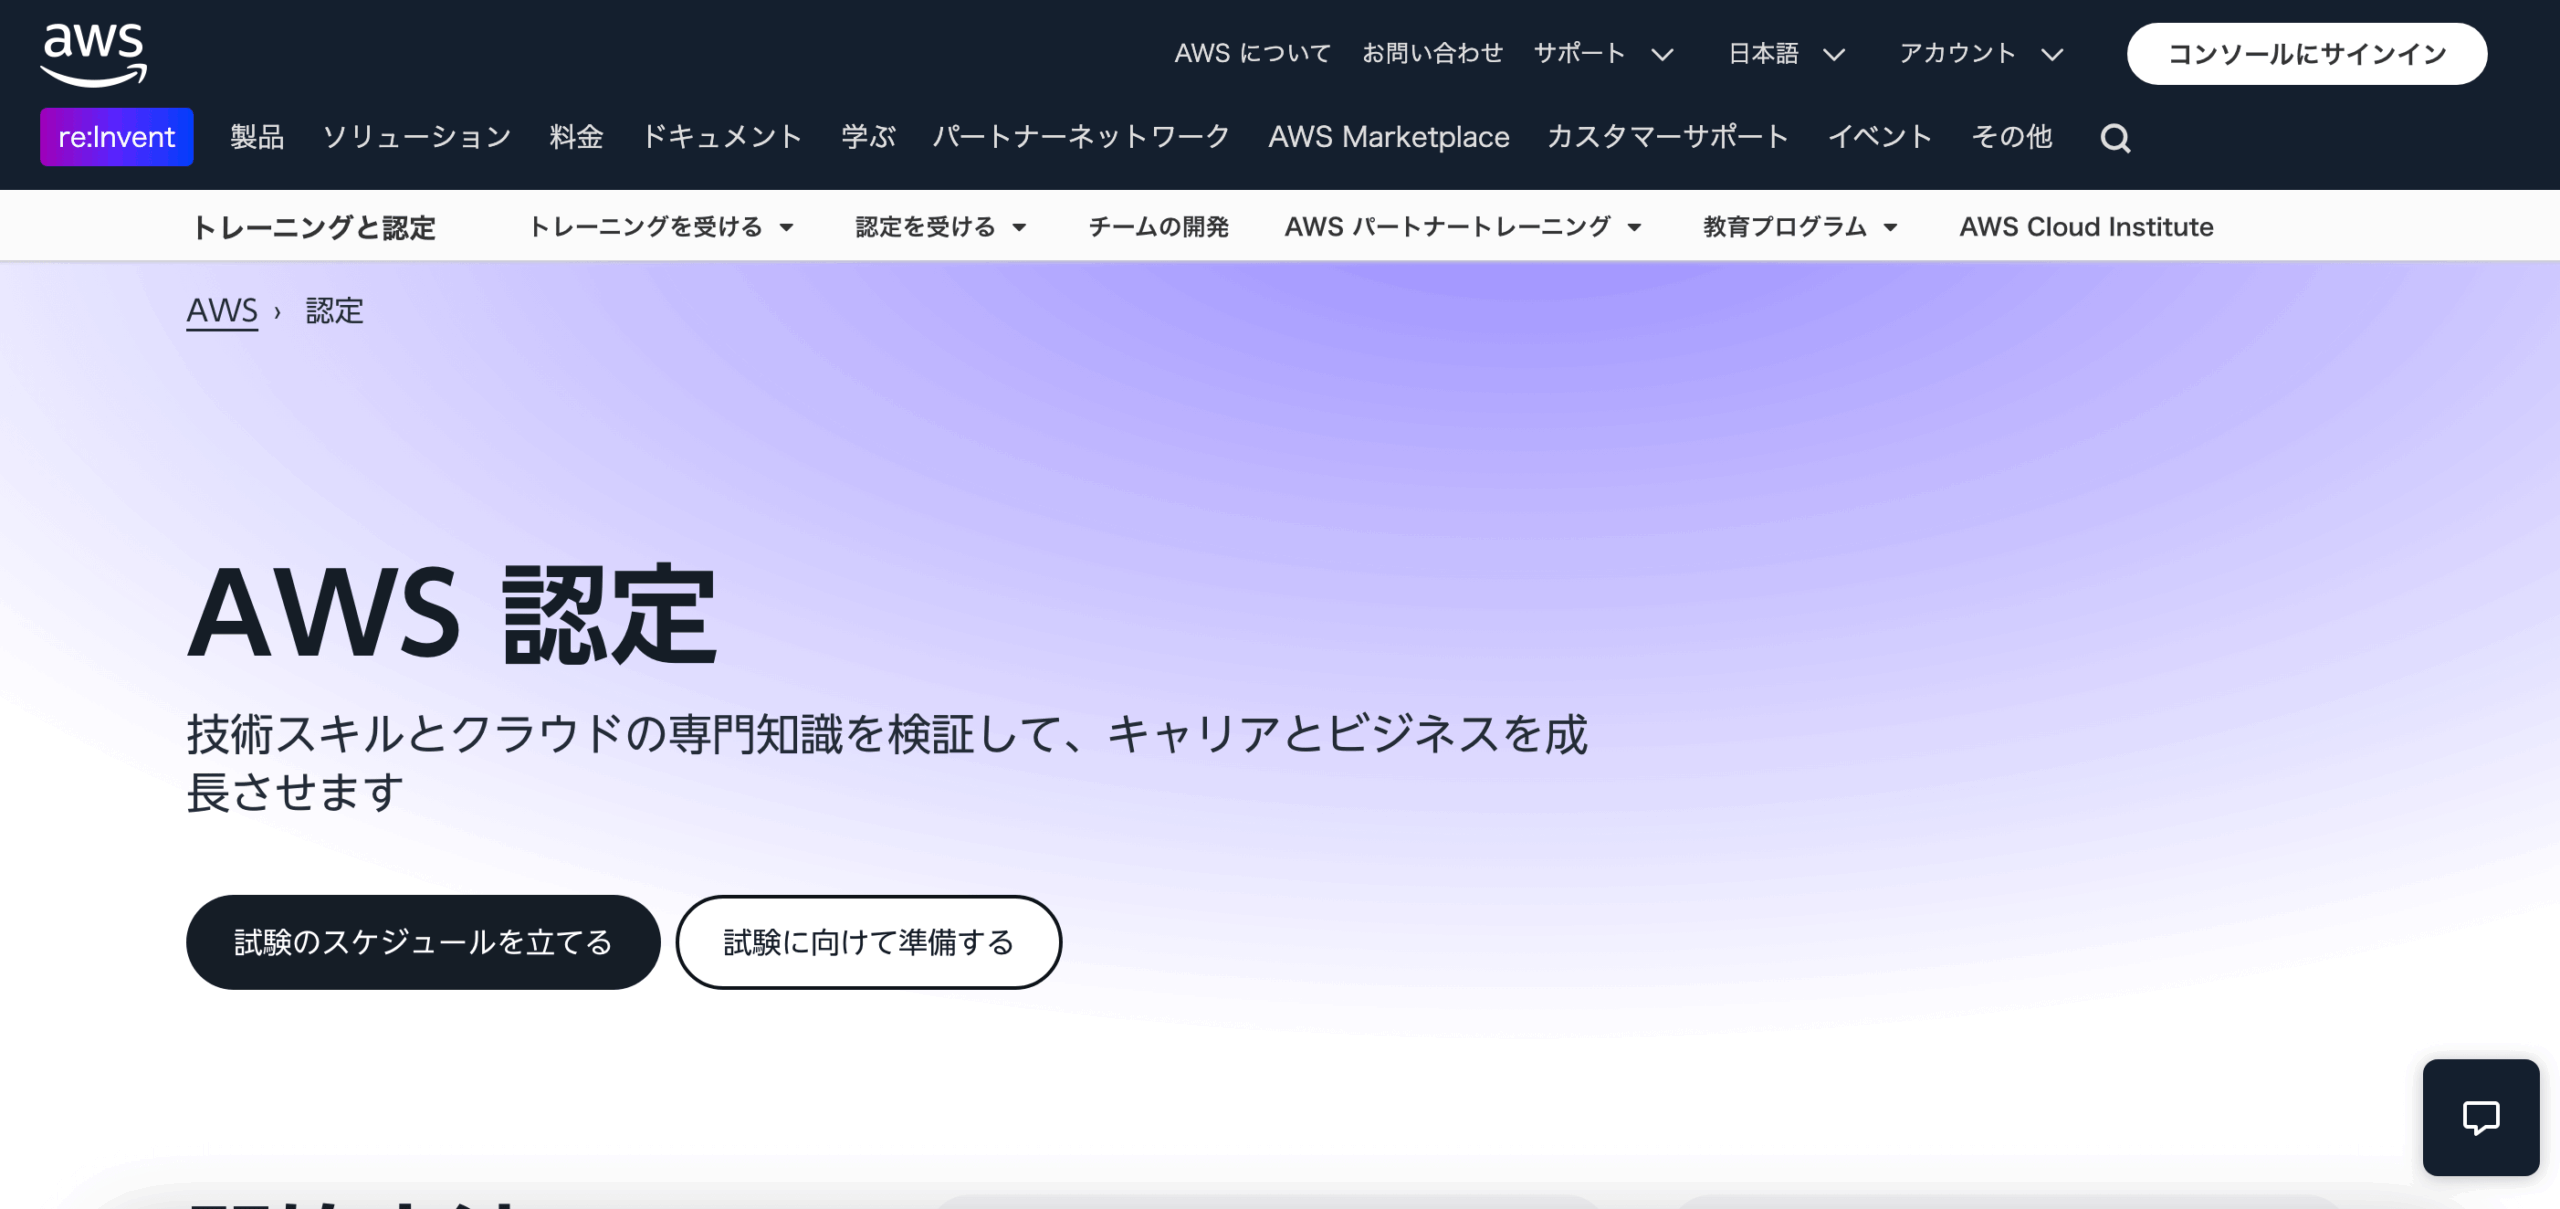Screen dimensions: 2560x1209
Task: Click the AWS logo in the header
Action: (94, 54)
